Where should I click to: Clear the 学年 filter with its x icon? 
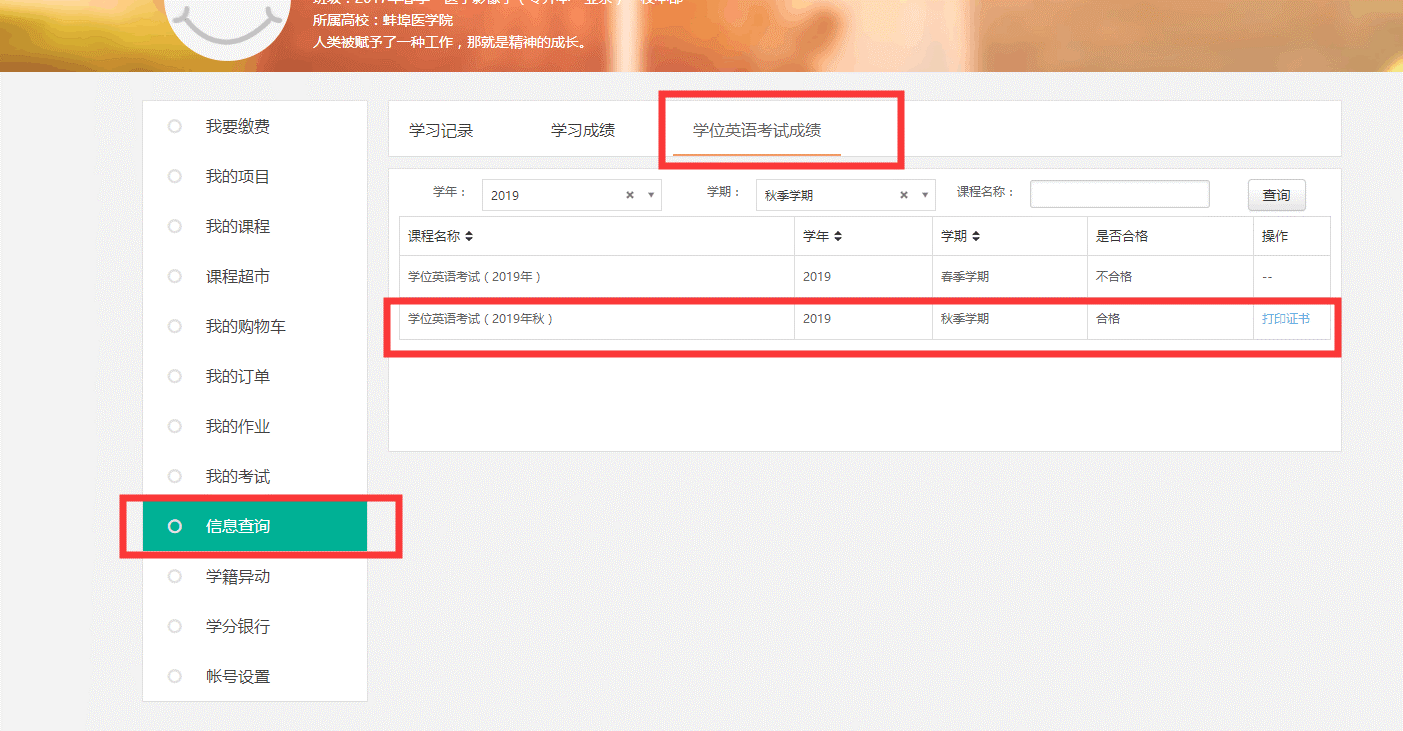(631, 194)
